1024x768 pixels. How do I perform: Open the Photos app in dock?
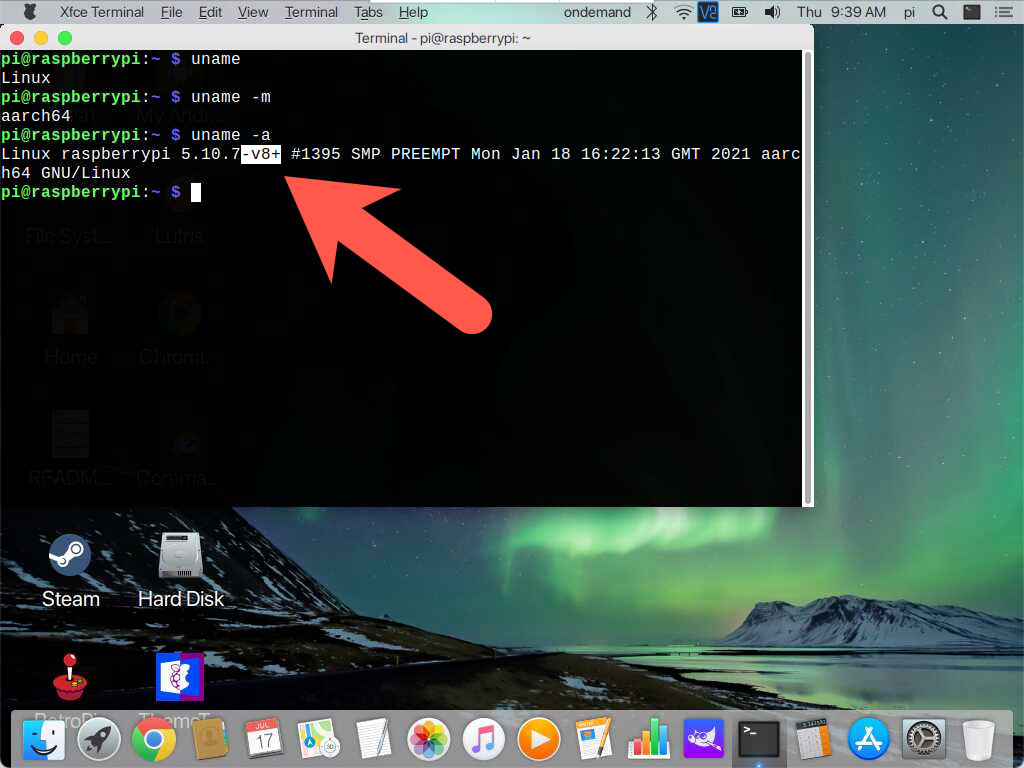[429, 740]
